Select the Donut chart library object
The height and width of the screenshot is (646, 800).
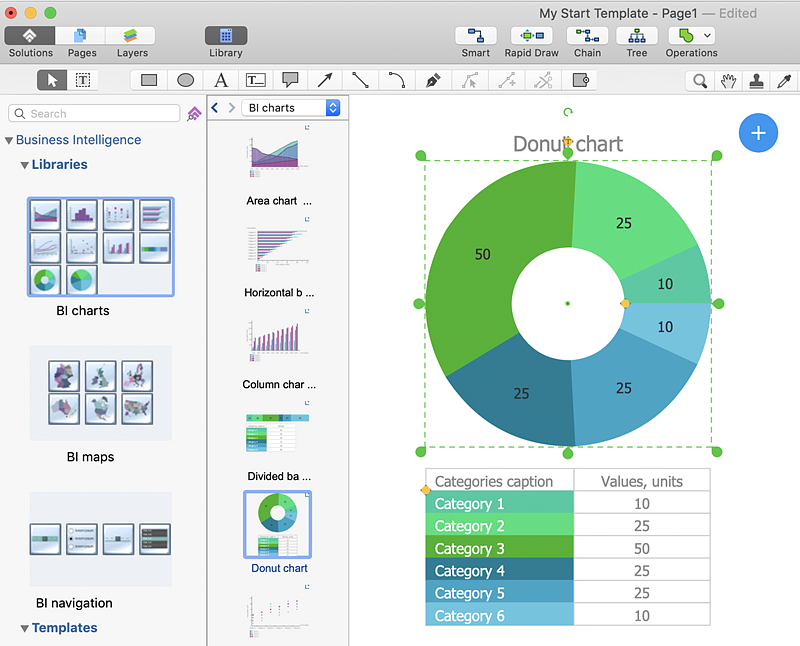click(278, 525)
